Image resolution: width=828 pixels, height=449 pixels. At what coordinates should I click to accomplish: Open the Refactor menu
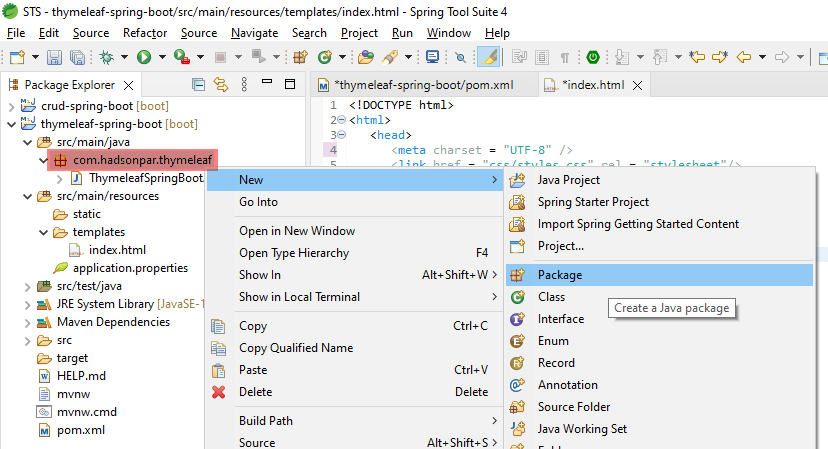(145, 33)
